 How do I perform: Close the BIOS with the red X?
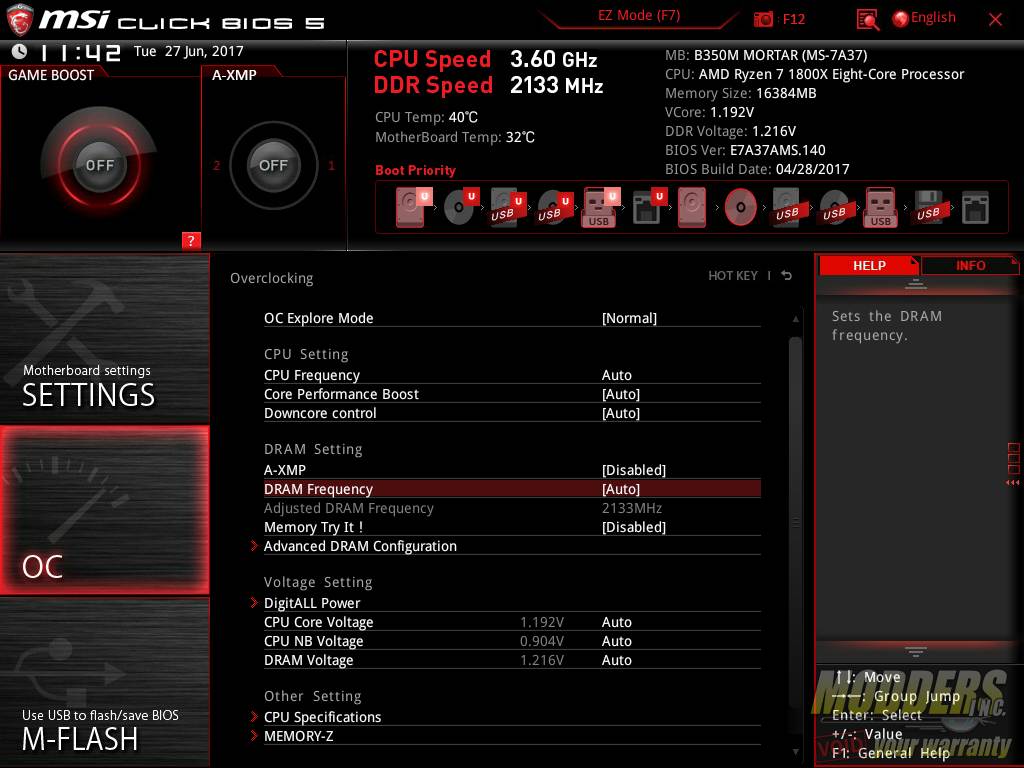tap(995, 20)
